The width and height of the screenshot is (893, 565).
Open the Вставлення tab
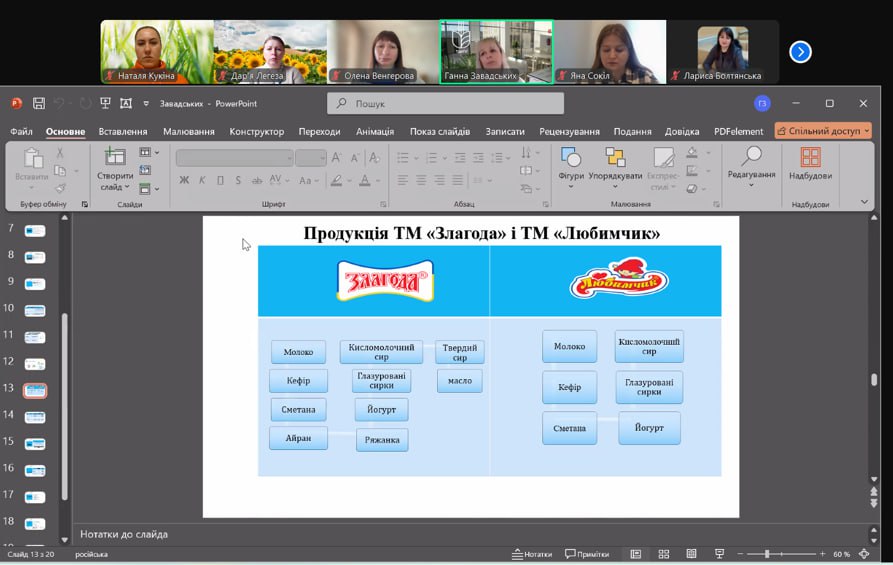pyautogui.click(x=123, y=131)
